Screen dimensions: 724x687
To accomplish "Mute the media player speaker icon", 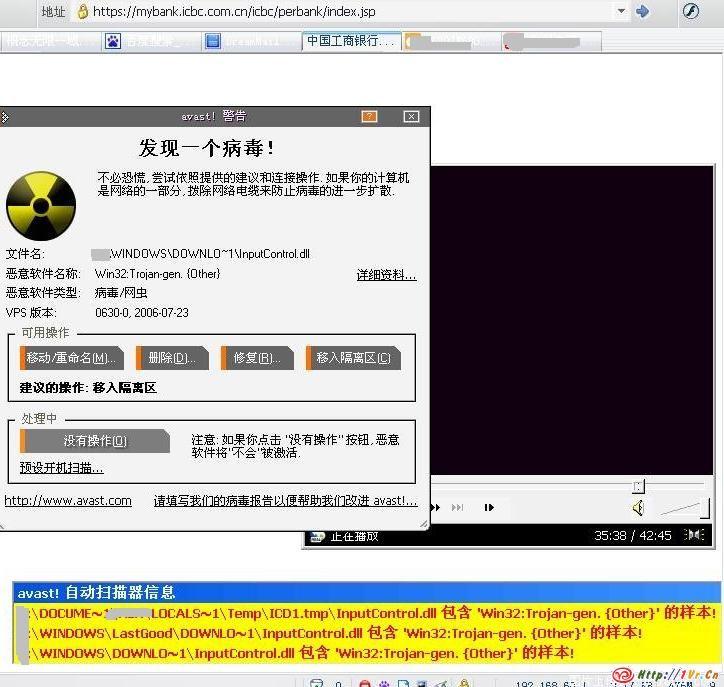I will (x=639, y=508).
